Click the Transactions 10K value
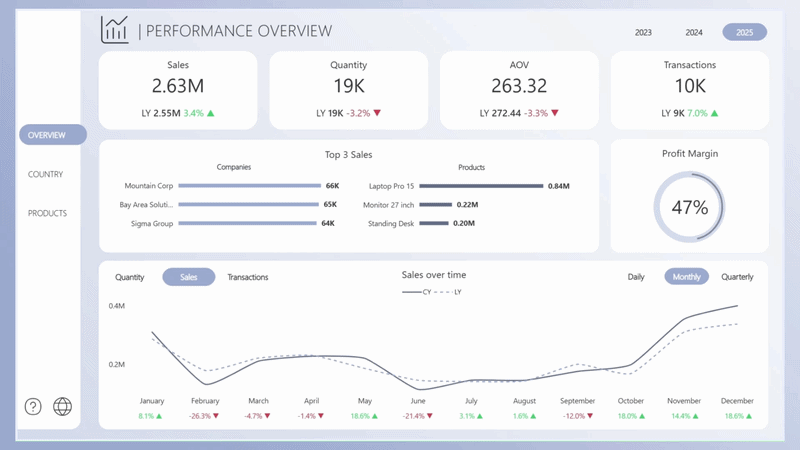 tap(690, 86)
